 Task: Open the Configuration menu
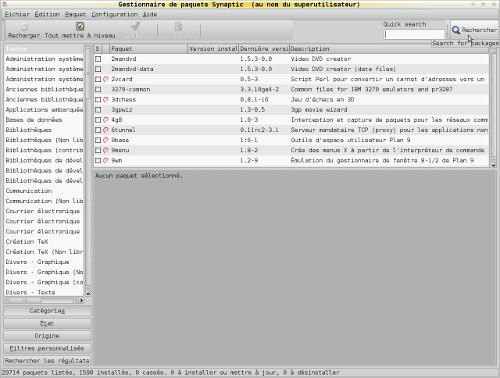point(114,14)
